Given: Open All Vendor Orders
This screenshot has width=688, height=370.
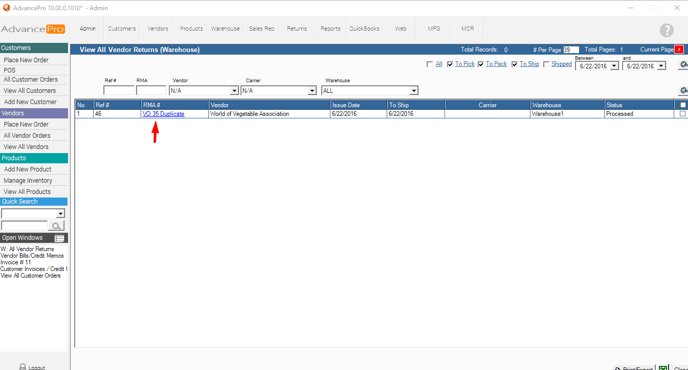Looking at the screenshot, I should point(27,136).
